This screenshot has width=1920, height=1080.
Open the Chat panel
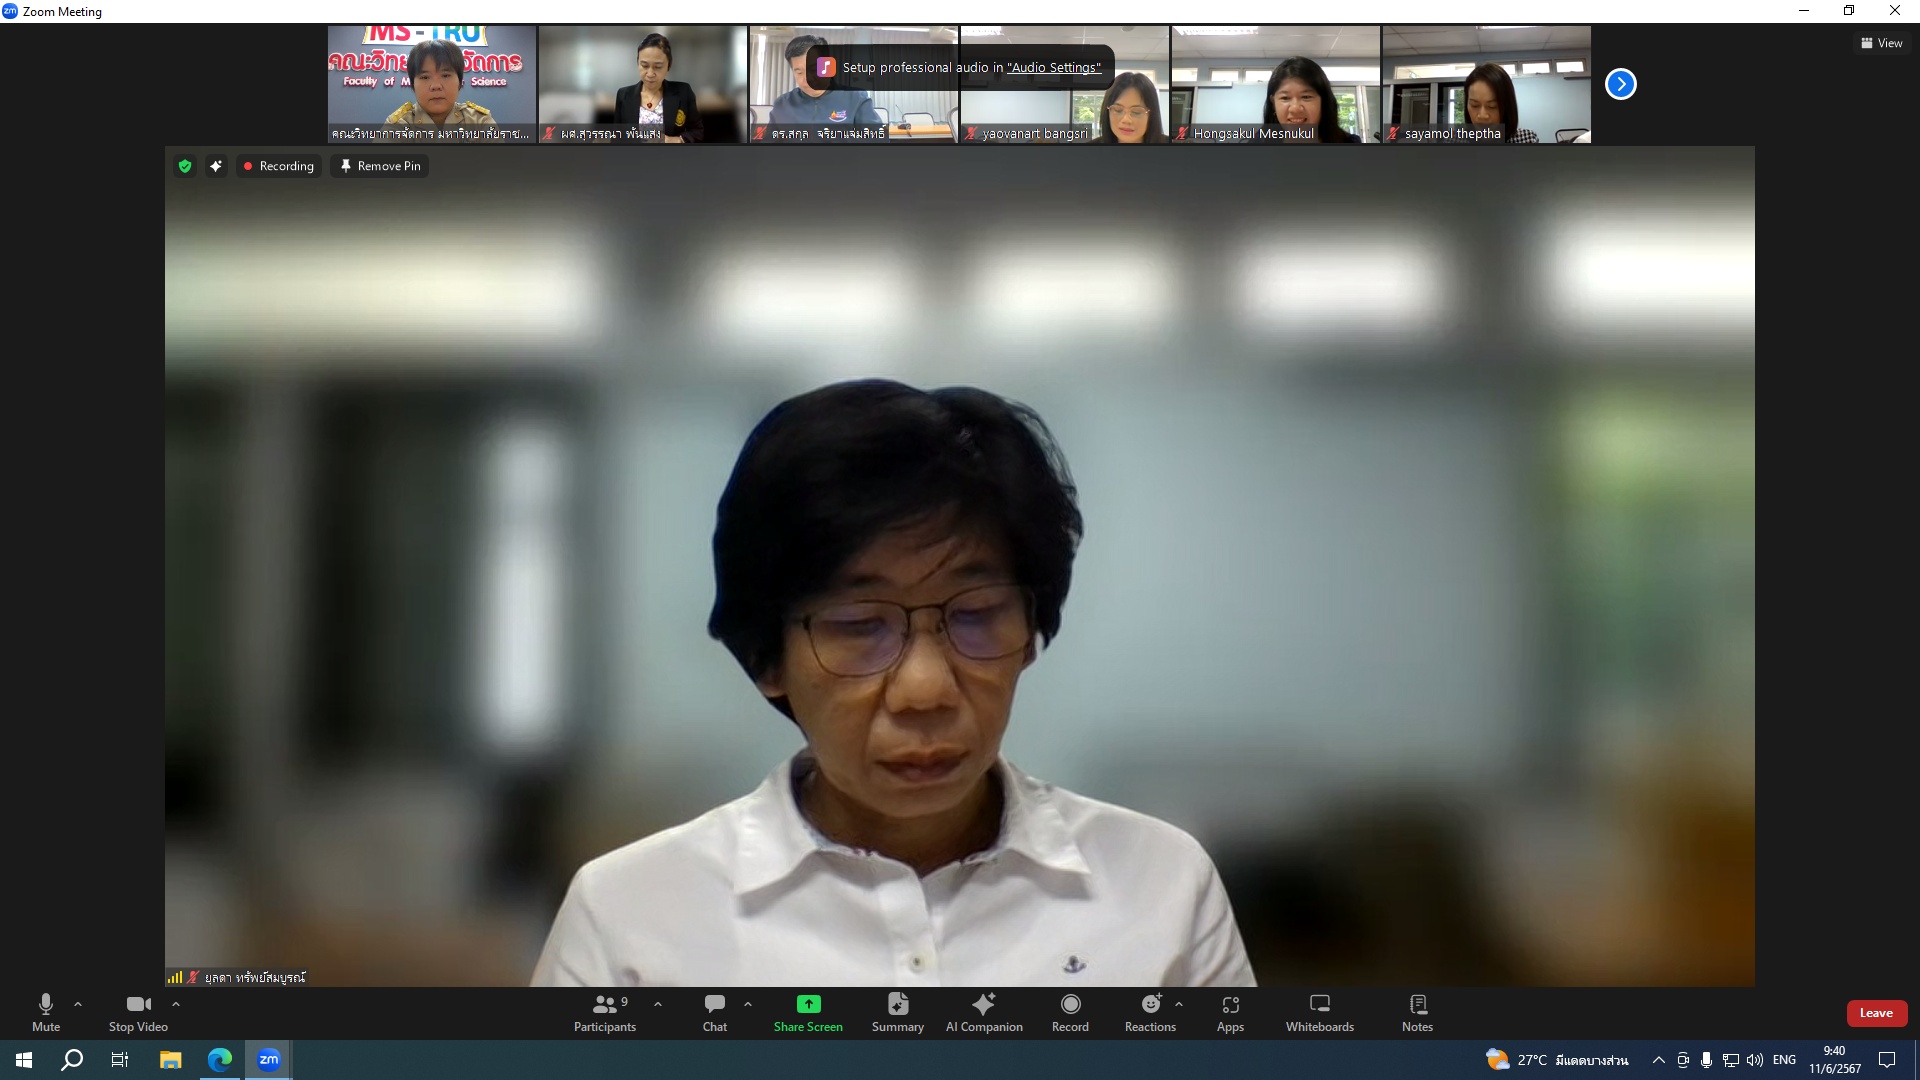coord(714,1012)
